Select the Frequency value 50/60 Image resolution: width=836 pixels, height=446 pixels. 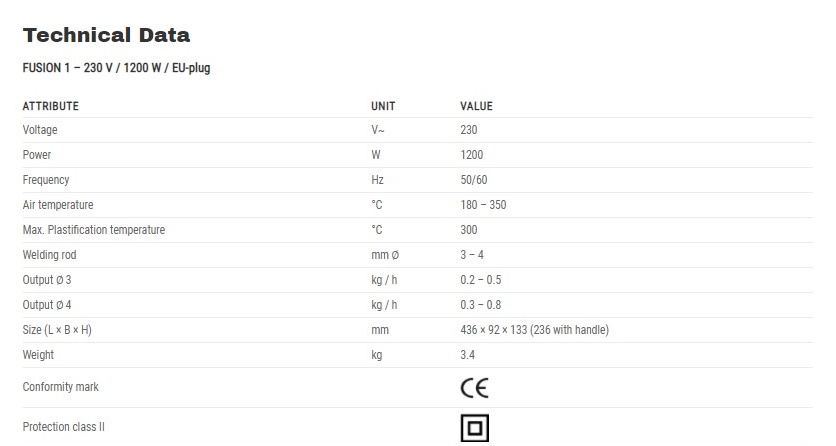(474, 180)
